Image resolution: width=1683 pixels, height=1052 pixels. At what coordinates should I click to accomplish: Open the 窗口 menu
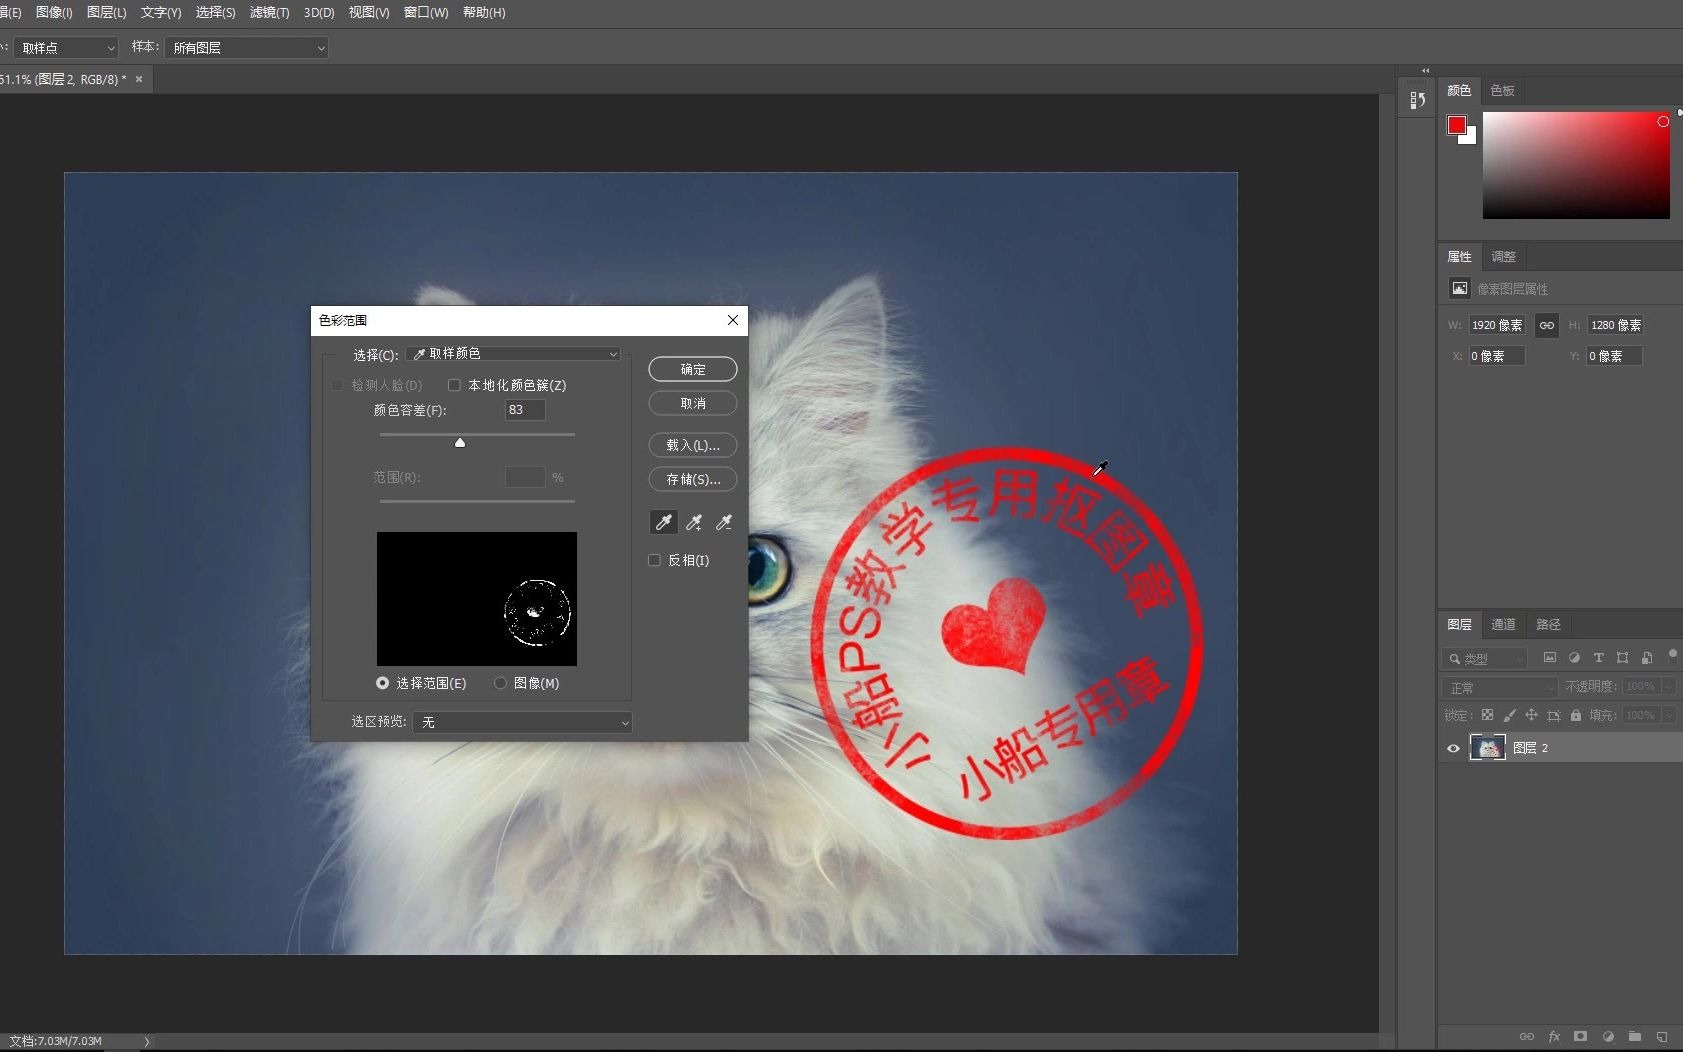pos(426,12)
